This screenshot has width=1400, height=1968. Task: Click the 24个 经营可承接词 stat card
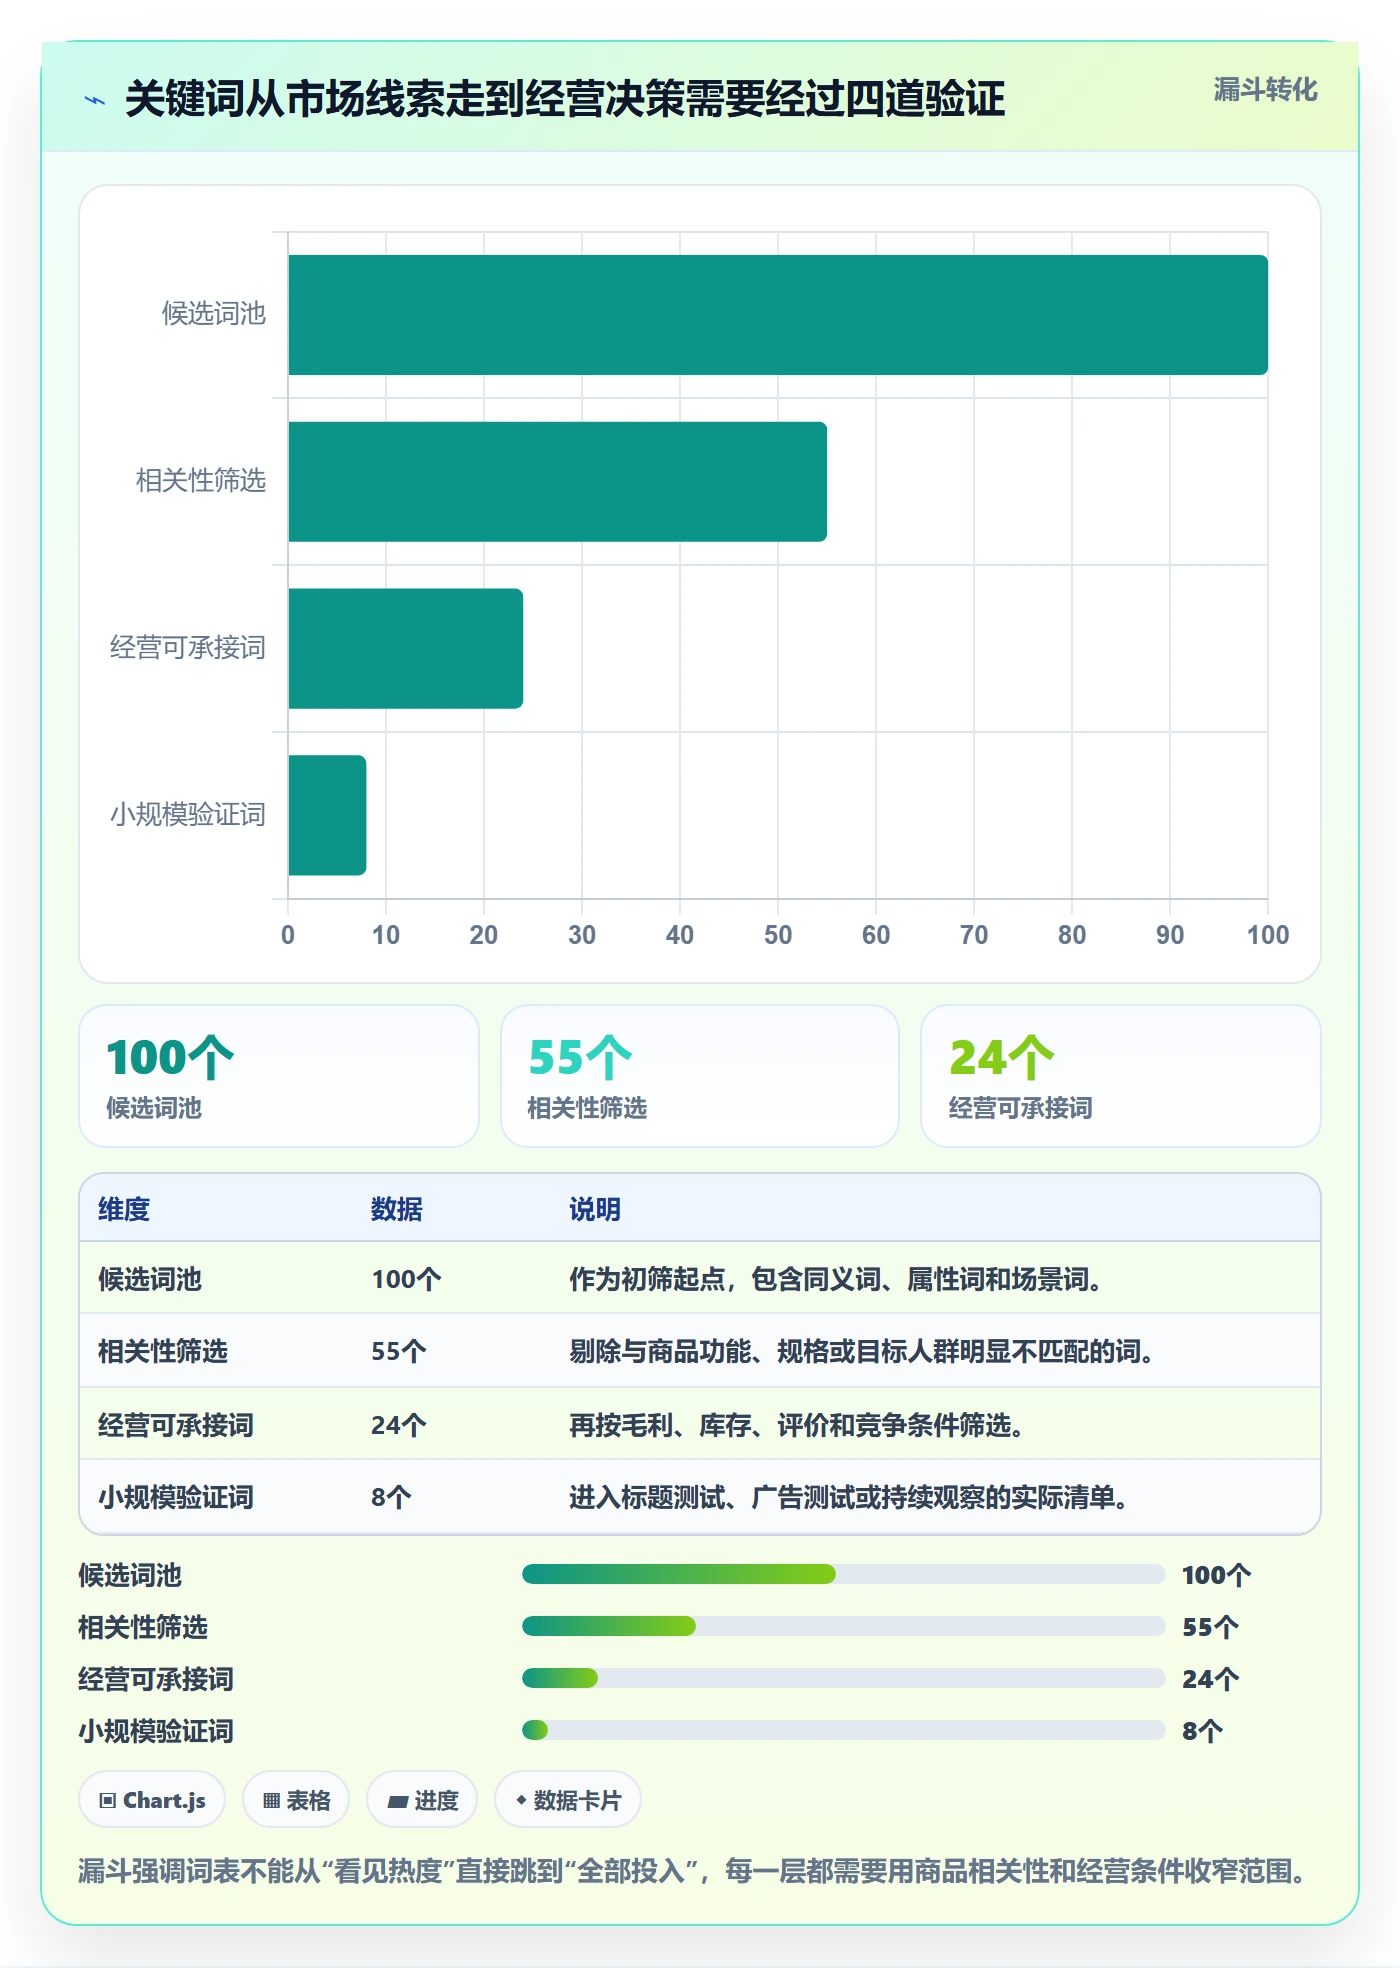[x=1121, y=1076]
